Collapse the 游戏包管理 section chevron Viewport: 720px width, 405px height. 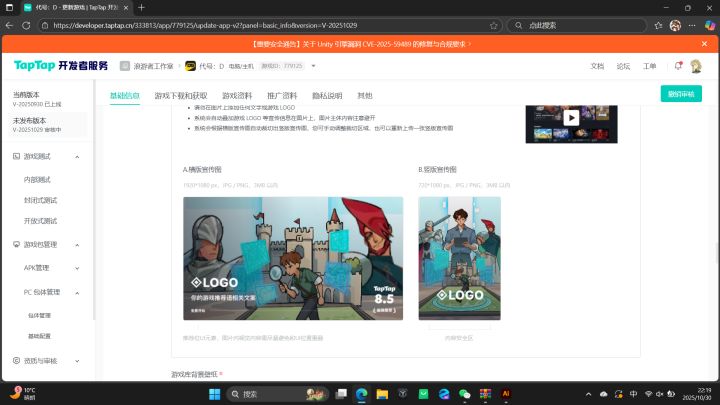(x=77, y=245)
